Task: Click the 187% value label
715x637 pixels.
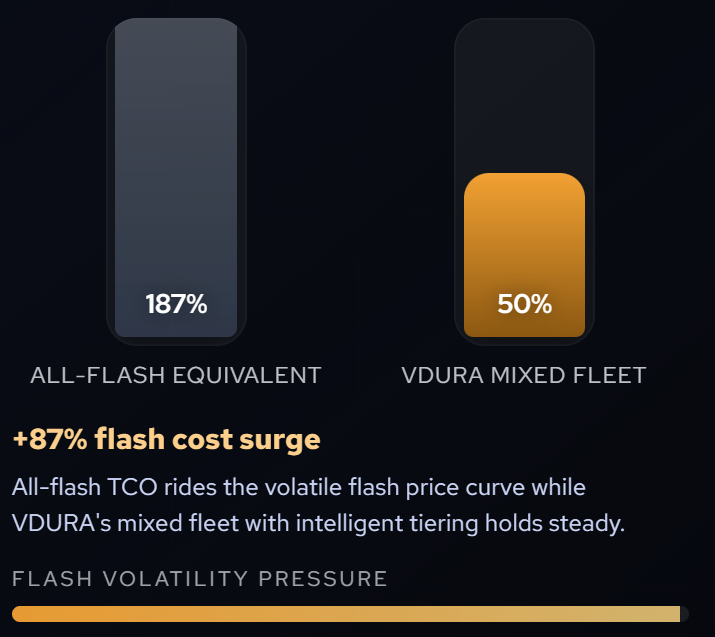Action: [x=176, y=304]
